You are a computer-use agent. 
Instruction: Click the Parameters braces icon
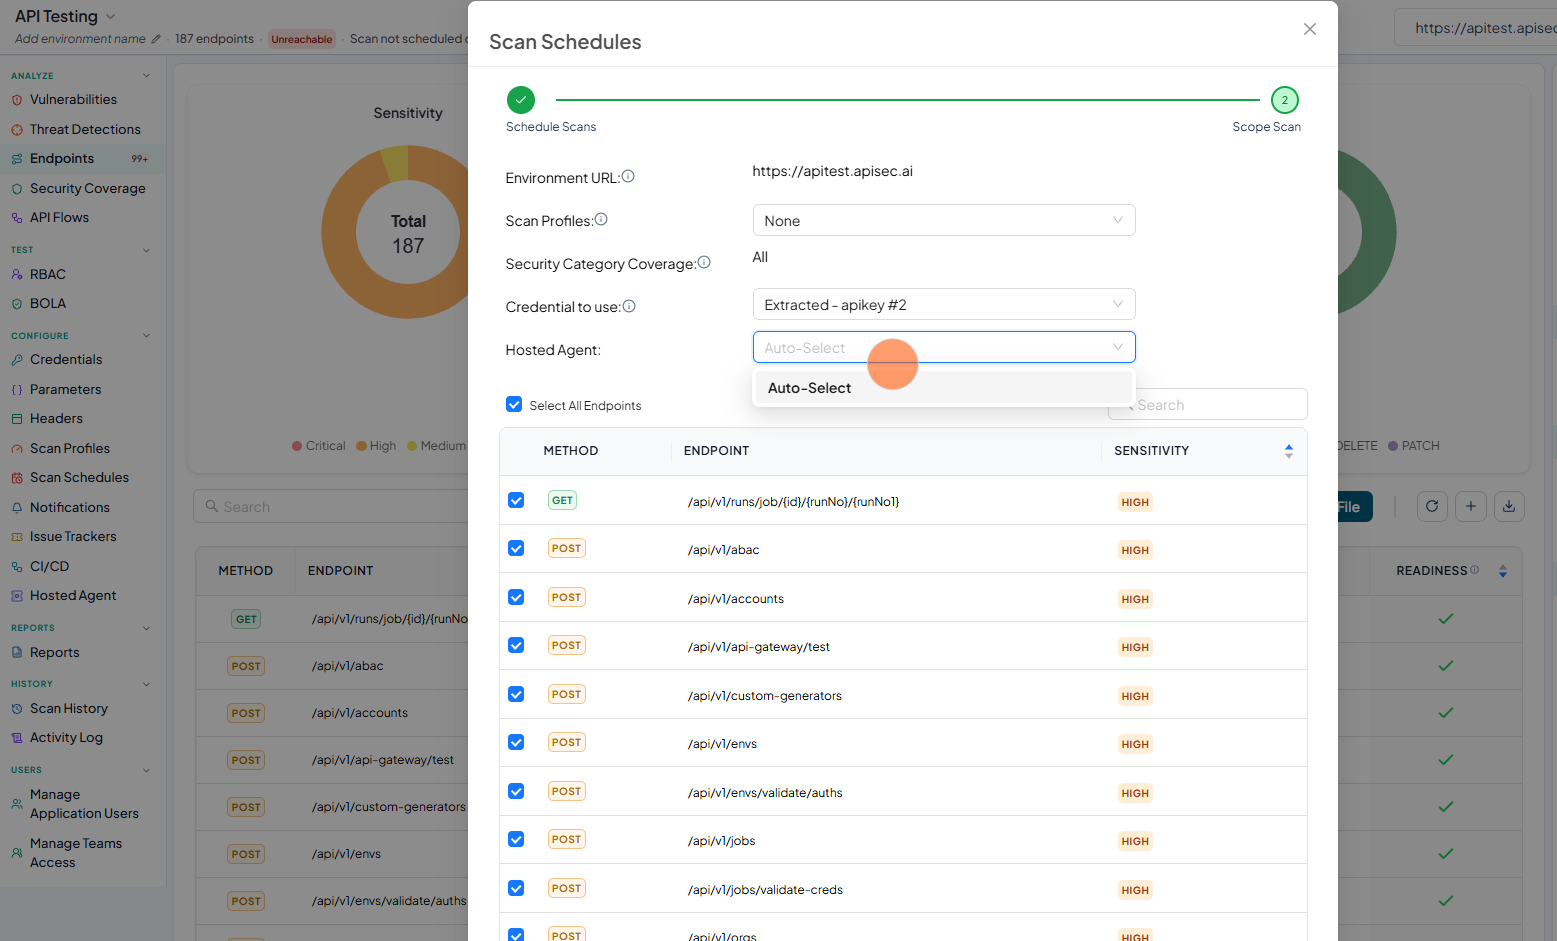17,390
